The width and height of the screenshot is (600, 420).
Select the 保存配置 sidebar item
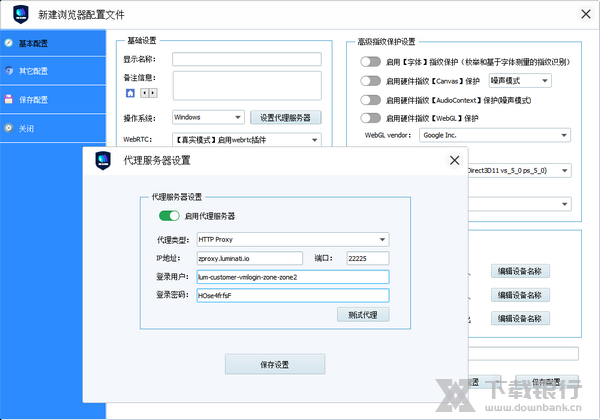pos(53,99)
